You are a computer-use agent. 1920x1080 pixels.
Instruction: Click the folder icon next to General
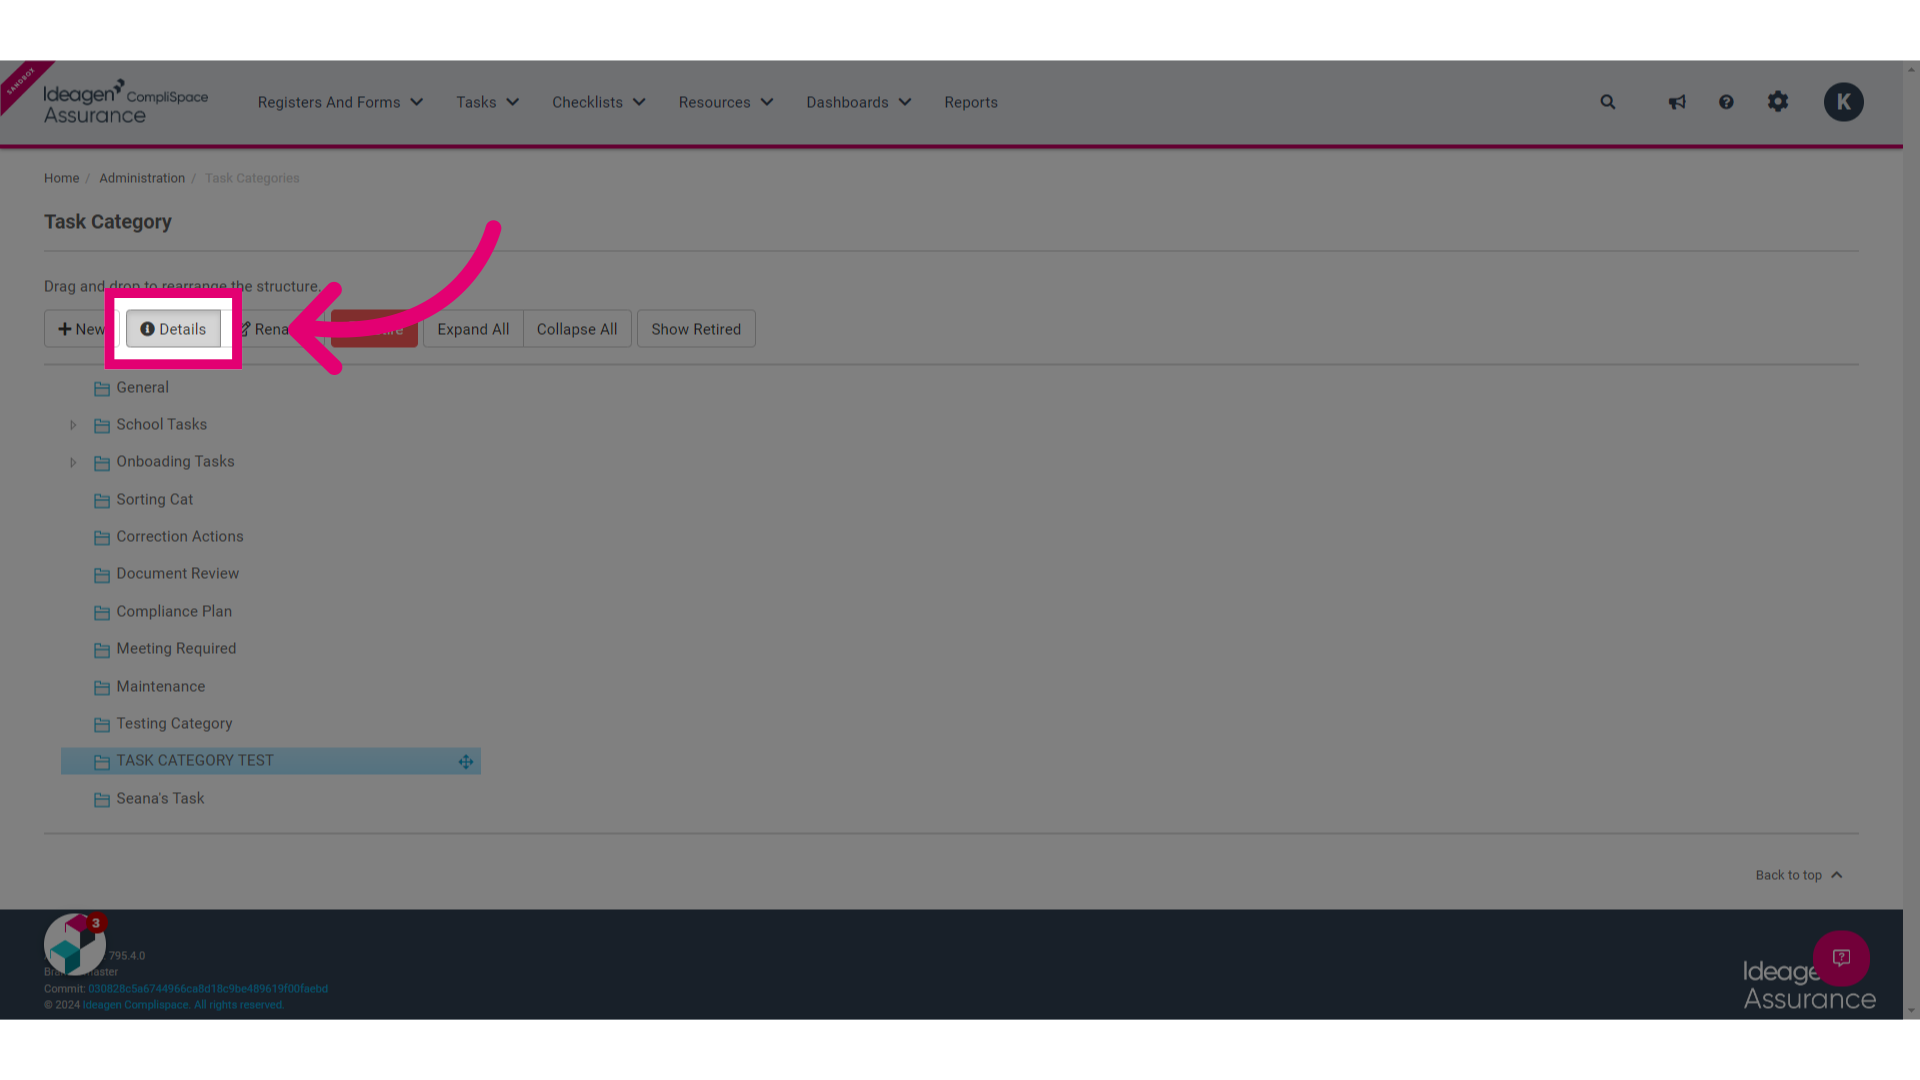102,389
